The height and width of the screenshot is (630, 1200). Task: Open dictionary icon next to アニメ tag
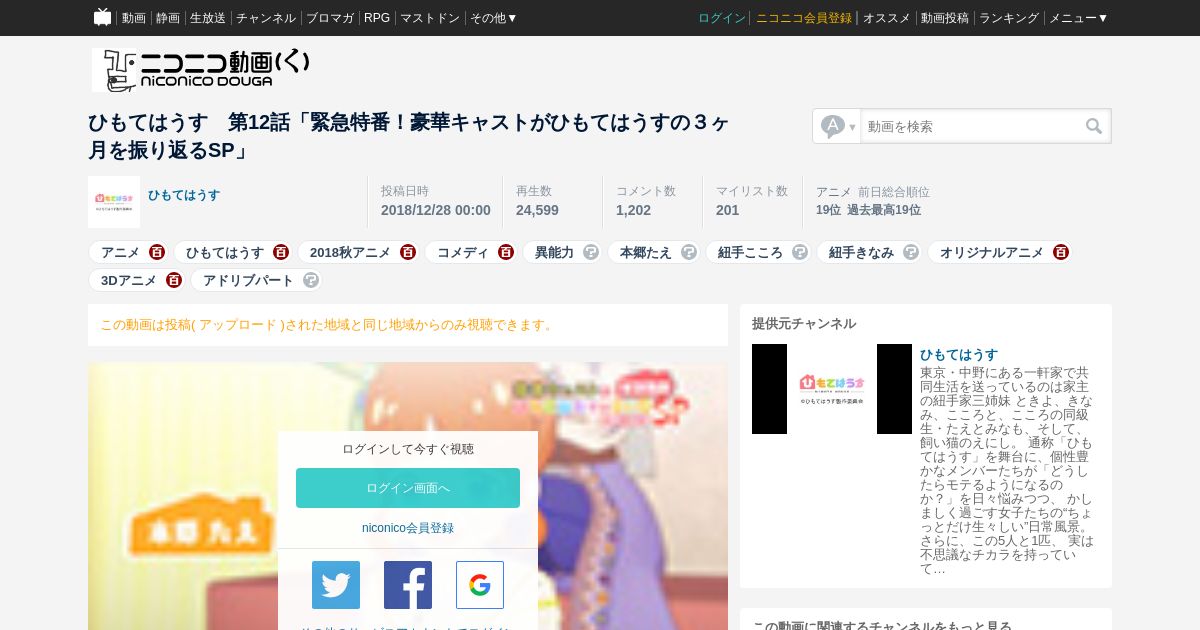tap(157, 252)
